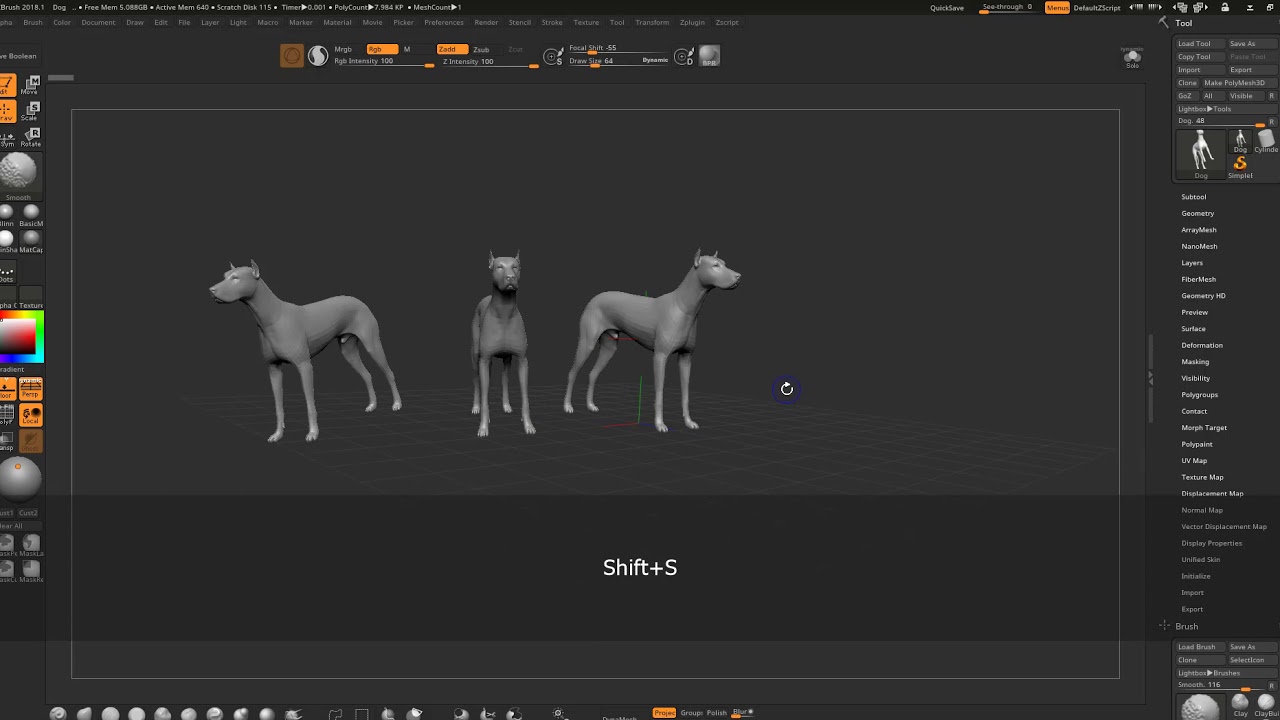The height and width of the screenshot is (720, 1280).
Task: Select the Cylinder tool thumbnail
Action: click(1266, 140)
